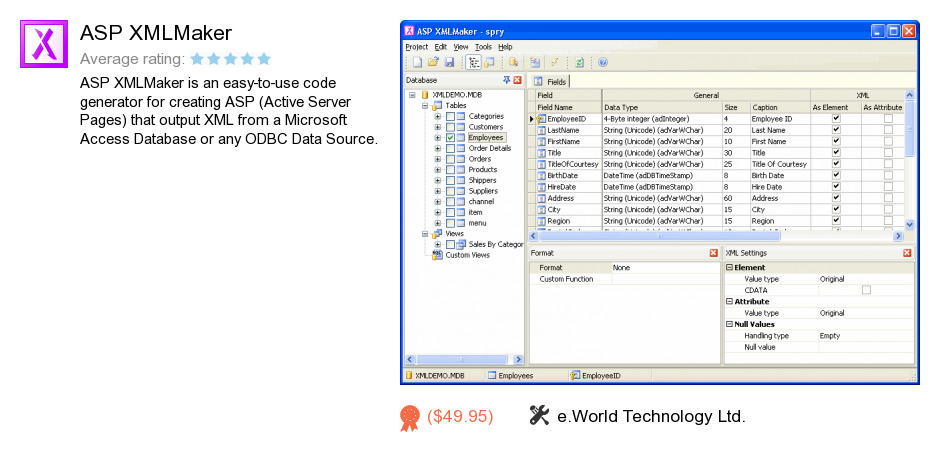Image resolution: width=940 pixels, height=462 pixels.
Task: Select the Employees table in tree
Action: click(x=486, y=138)
